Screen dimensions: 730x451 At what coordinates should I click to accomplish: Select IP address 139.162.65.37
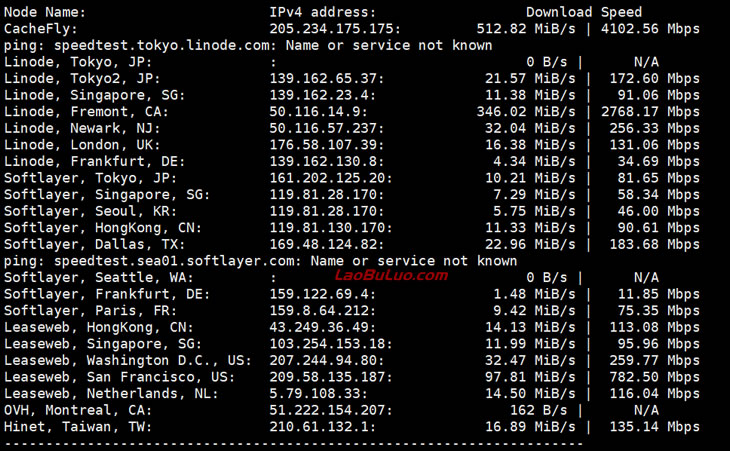click(327, 79)
